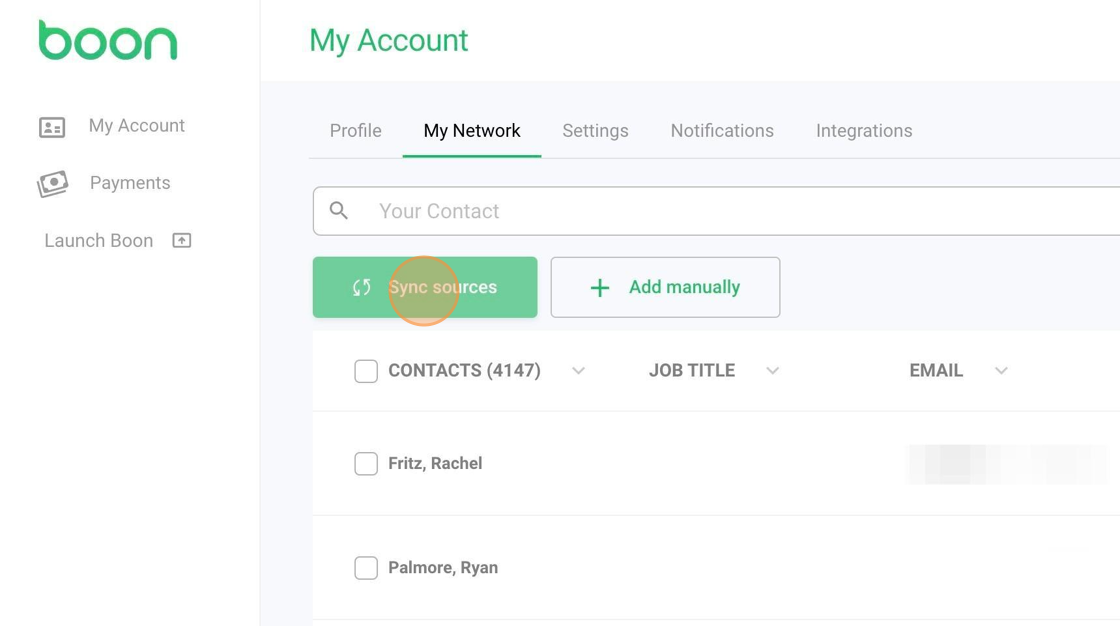Click the Payments cash icon

tap(53, 184)
